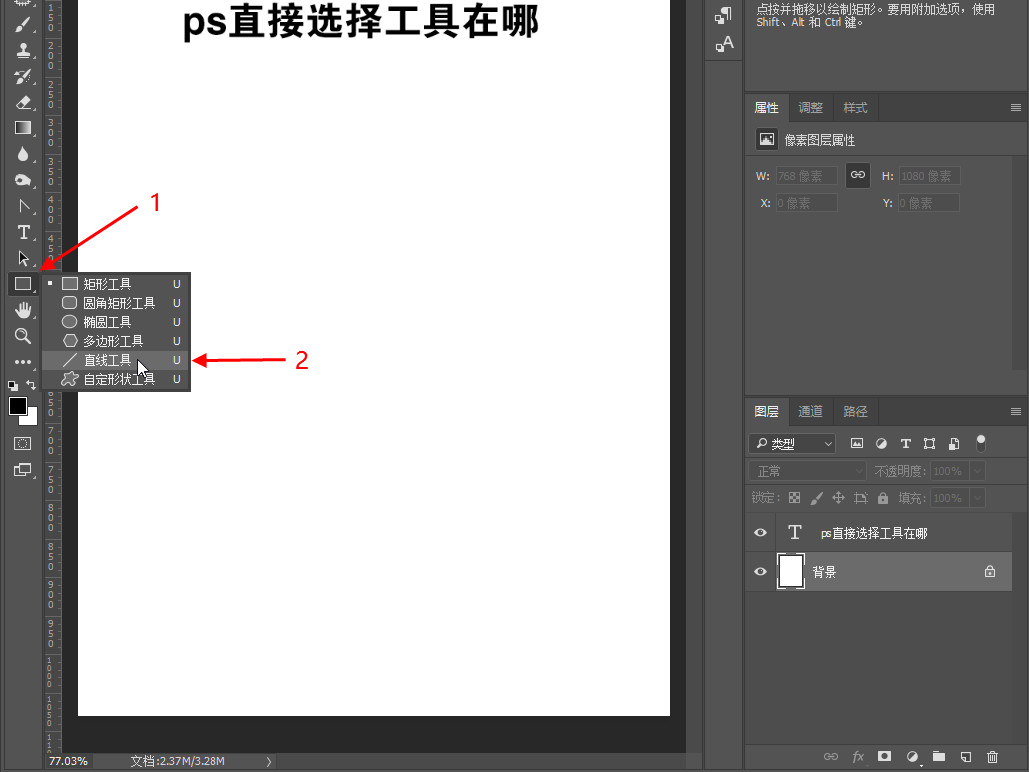Toggle link width and height
Image resolution: width=1029 pixels, height=772 pixels.
pos(858,175)
